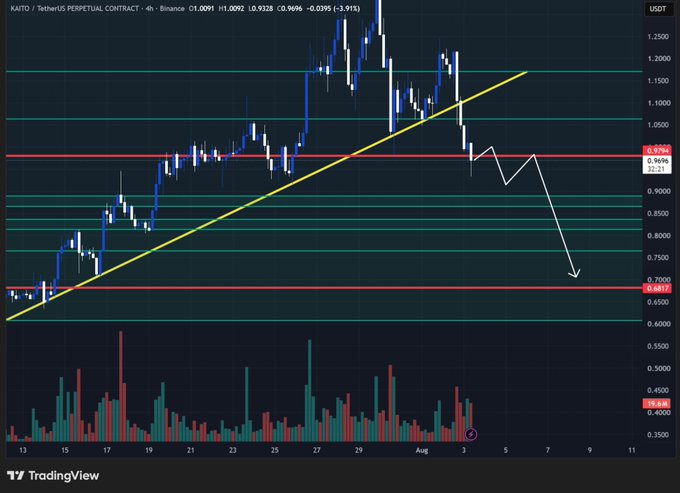Click the 19.6M volume label
The height and width of the screenshot is (493, 680).
coord(657,404)
